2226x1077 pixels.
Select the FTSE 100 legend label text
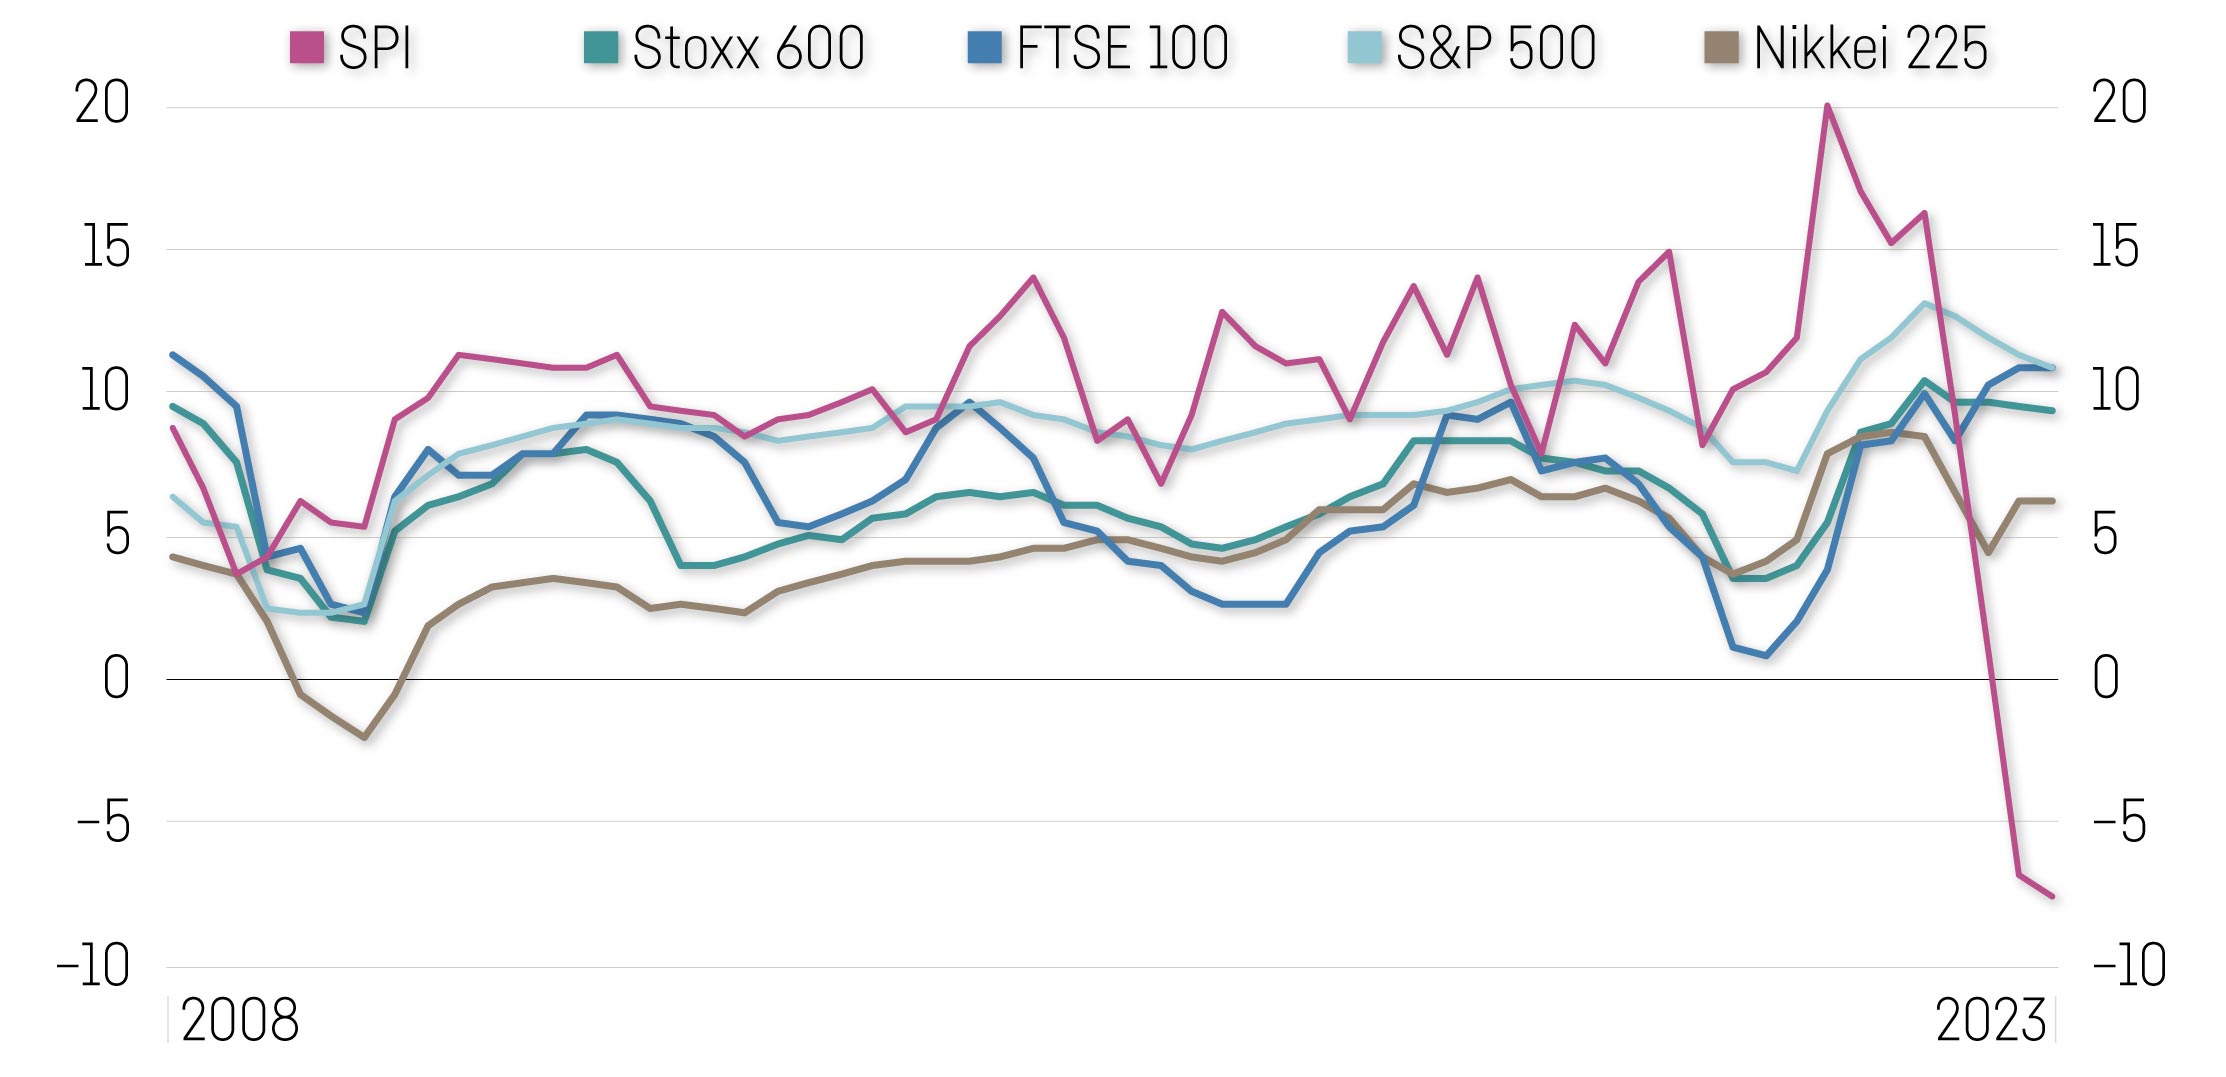[x=1122, y=48]
